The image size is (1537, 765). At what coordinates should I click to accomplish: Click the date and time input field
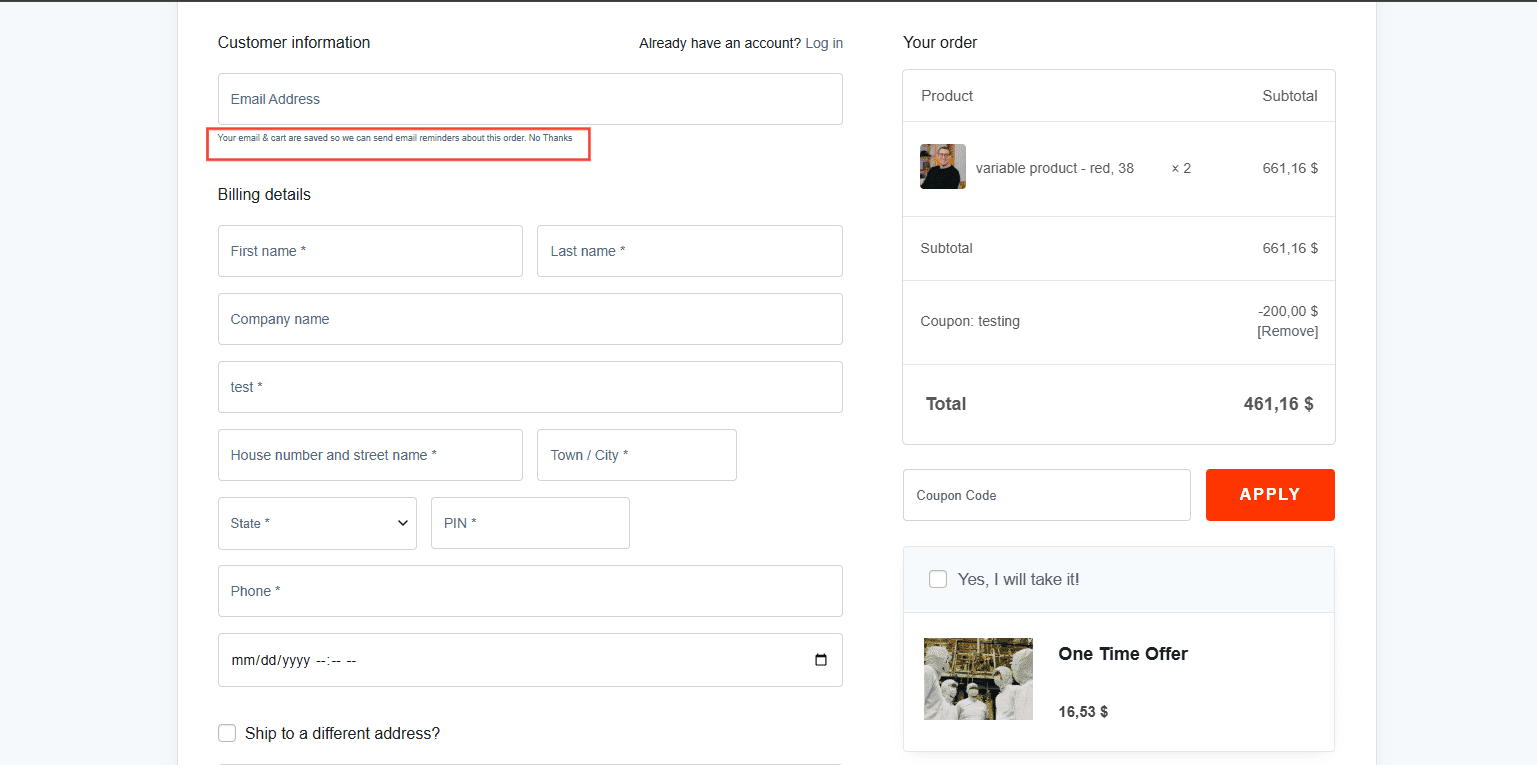pyautogui.click(x=530, y=660)
